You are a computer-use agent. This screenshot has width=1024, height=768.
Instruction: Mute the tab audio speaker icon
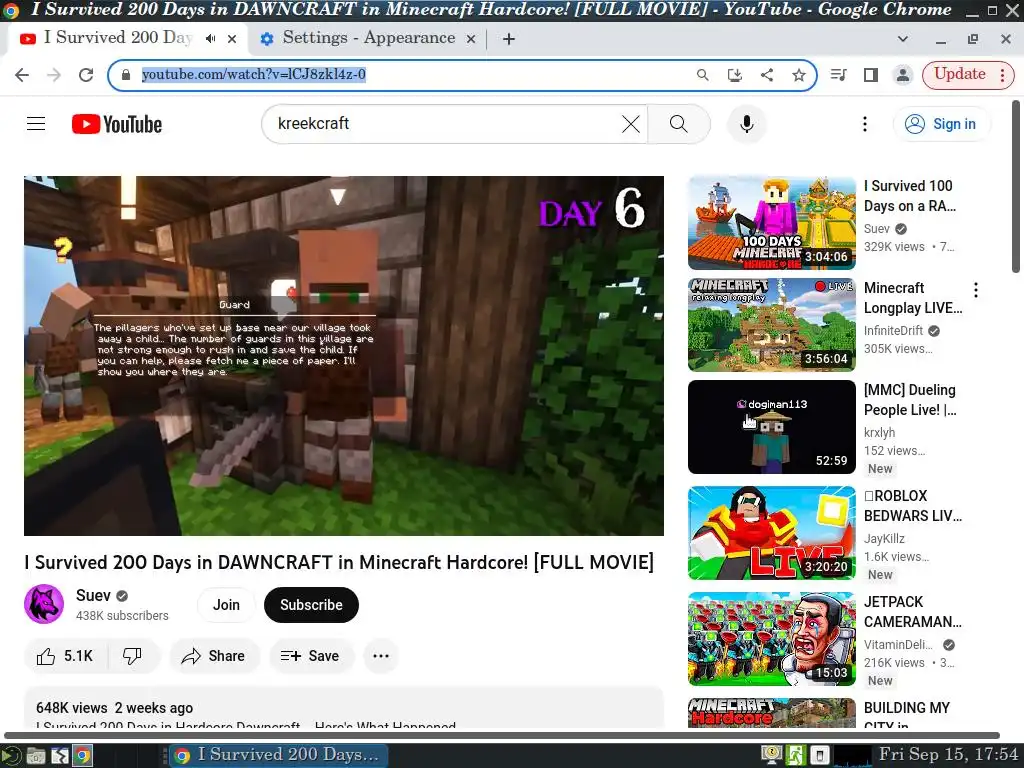tap(210, 39)
